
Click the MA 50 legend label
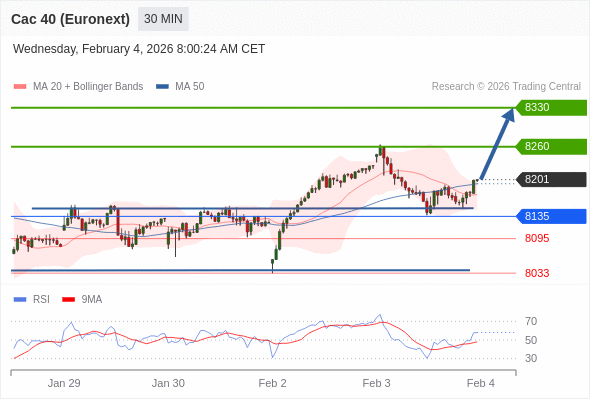click(190, 87)
